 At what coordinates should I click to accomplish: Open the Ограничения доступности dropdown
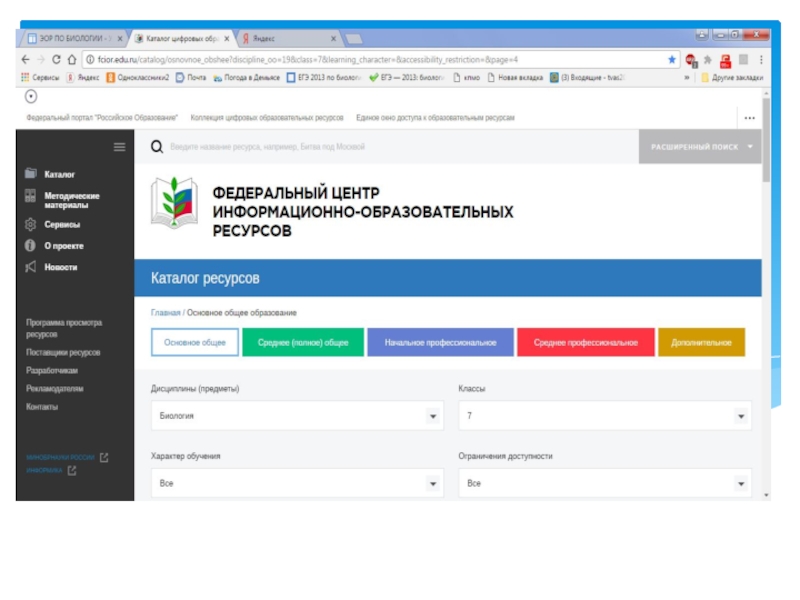pyautogui.click(x=605, y=483)
